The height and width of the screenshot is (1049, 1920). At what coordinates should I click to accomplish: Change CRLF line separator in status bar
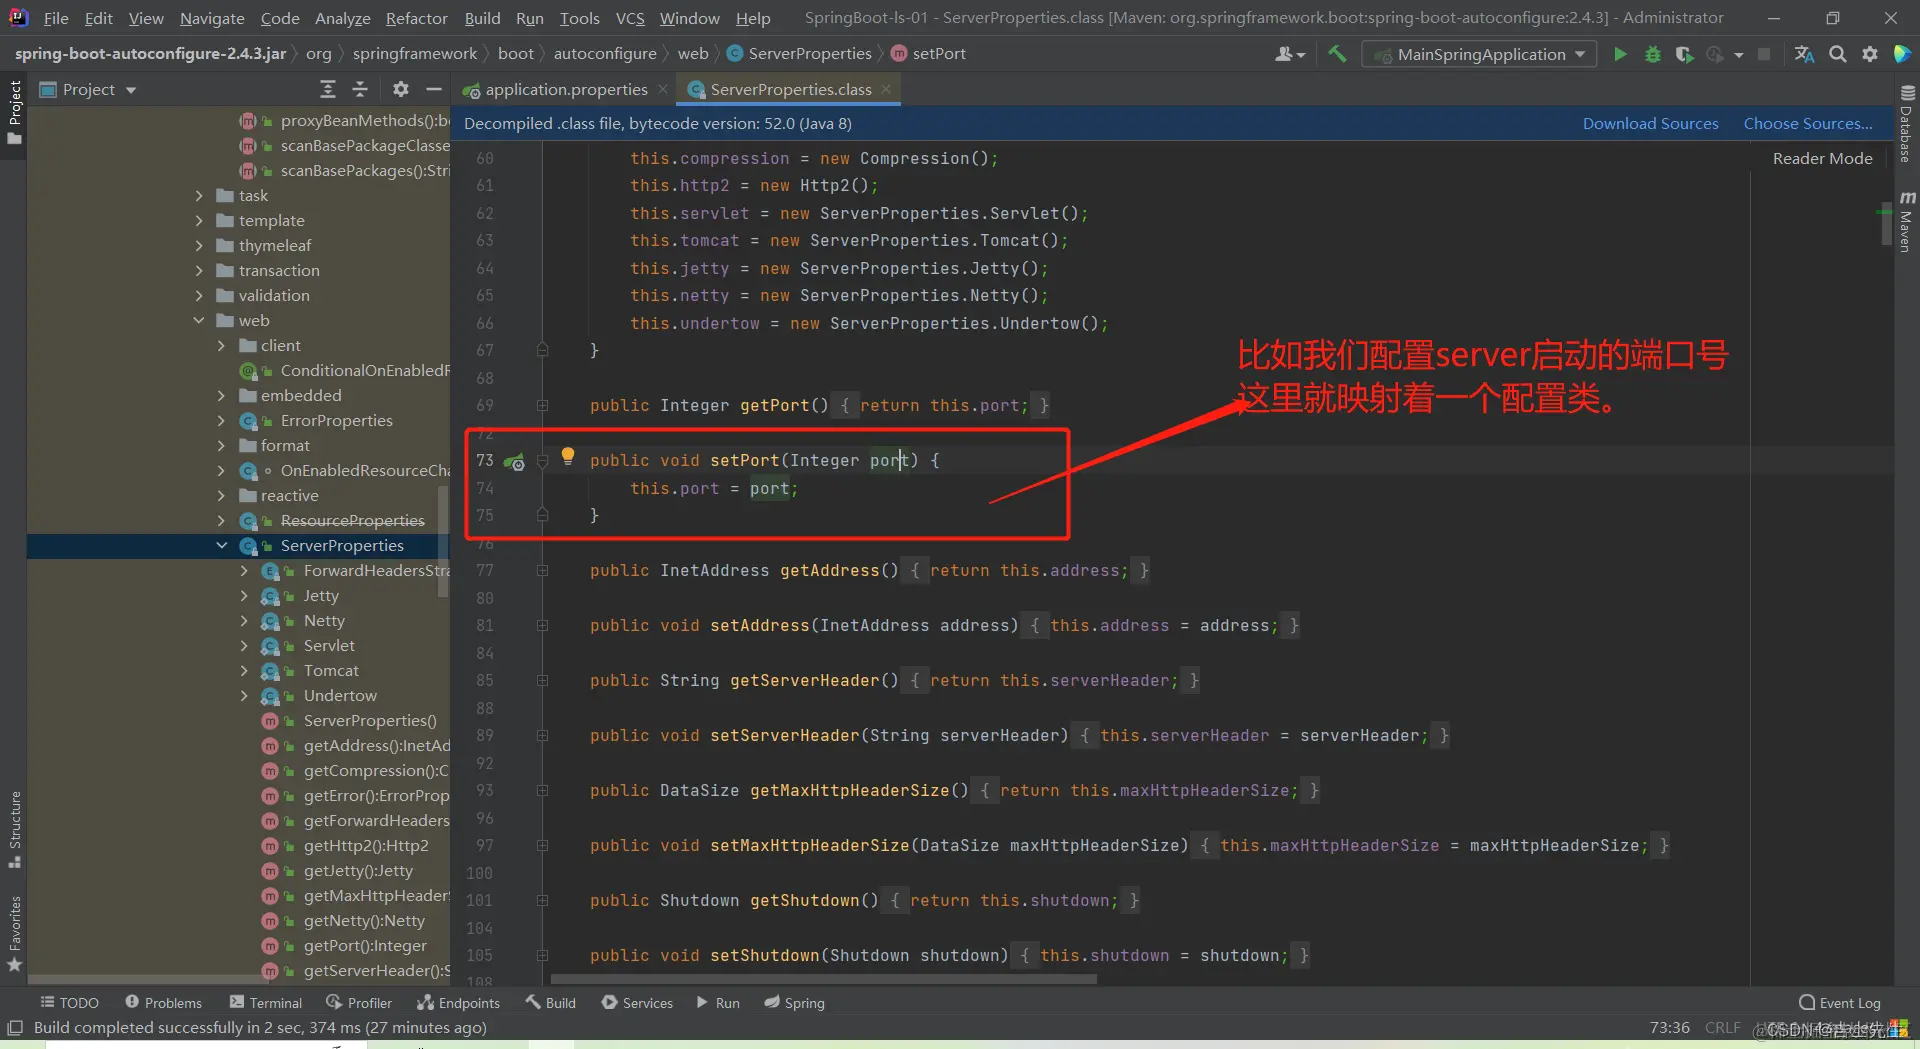pyautogui.click(x=1722, y=1027)
